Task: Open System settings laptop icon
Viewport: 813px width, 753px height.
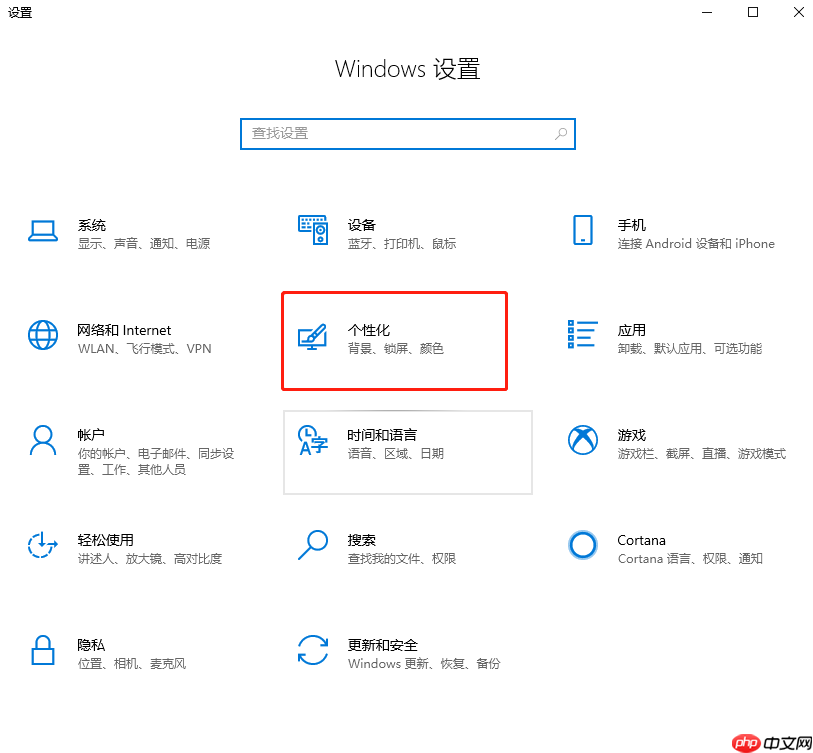Action: pos(43,231)
